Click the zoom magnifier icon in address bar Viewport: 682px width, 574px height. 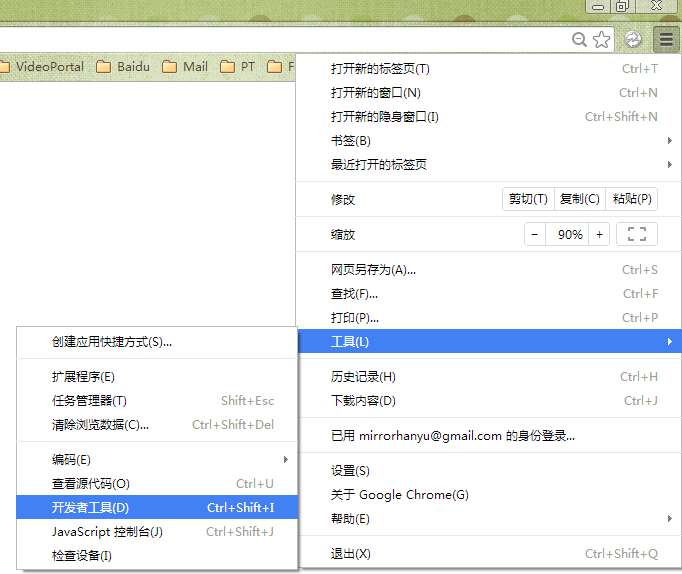[579, 40]
